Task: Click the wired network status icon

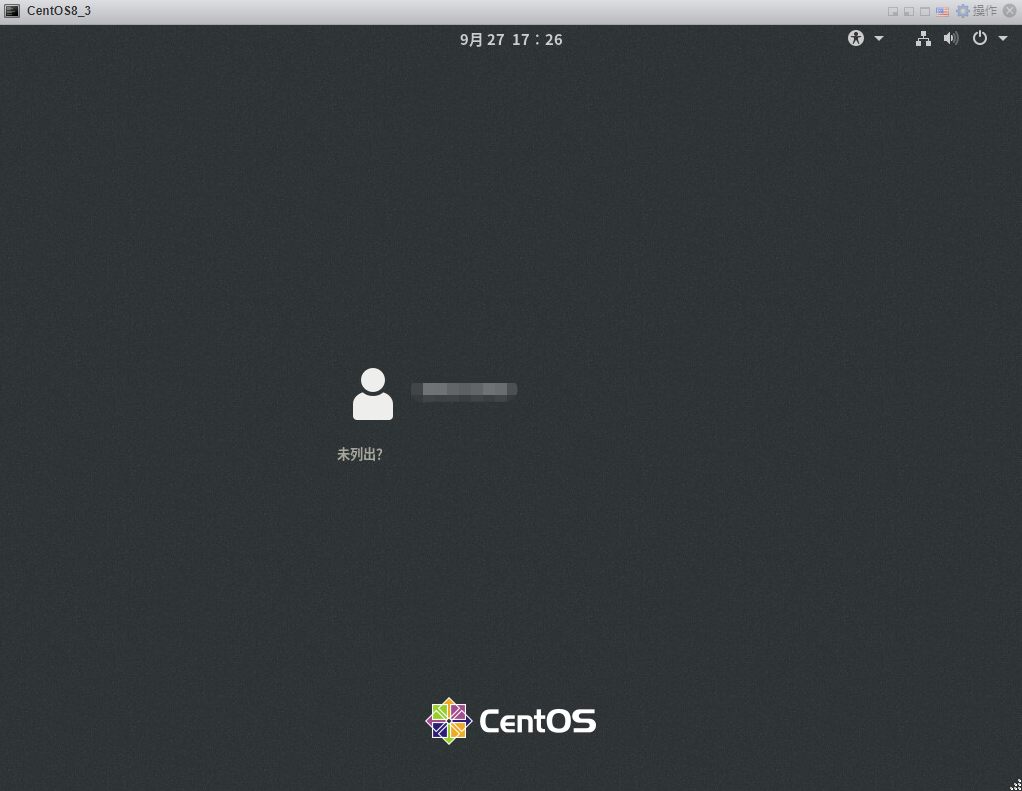Action: pyautogui.click(x=923, y=38)
